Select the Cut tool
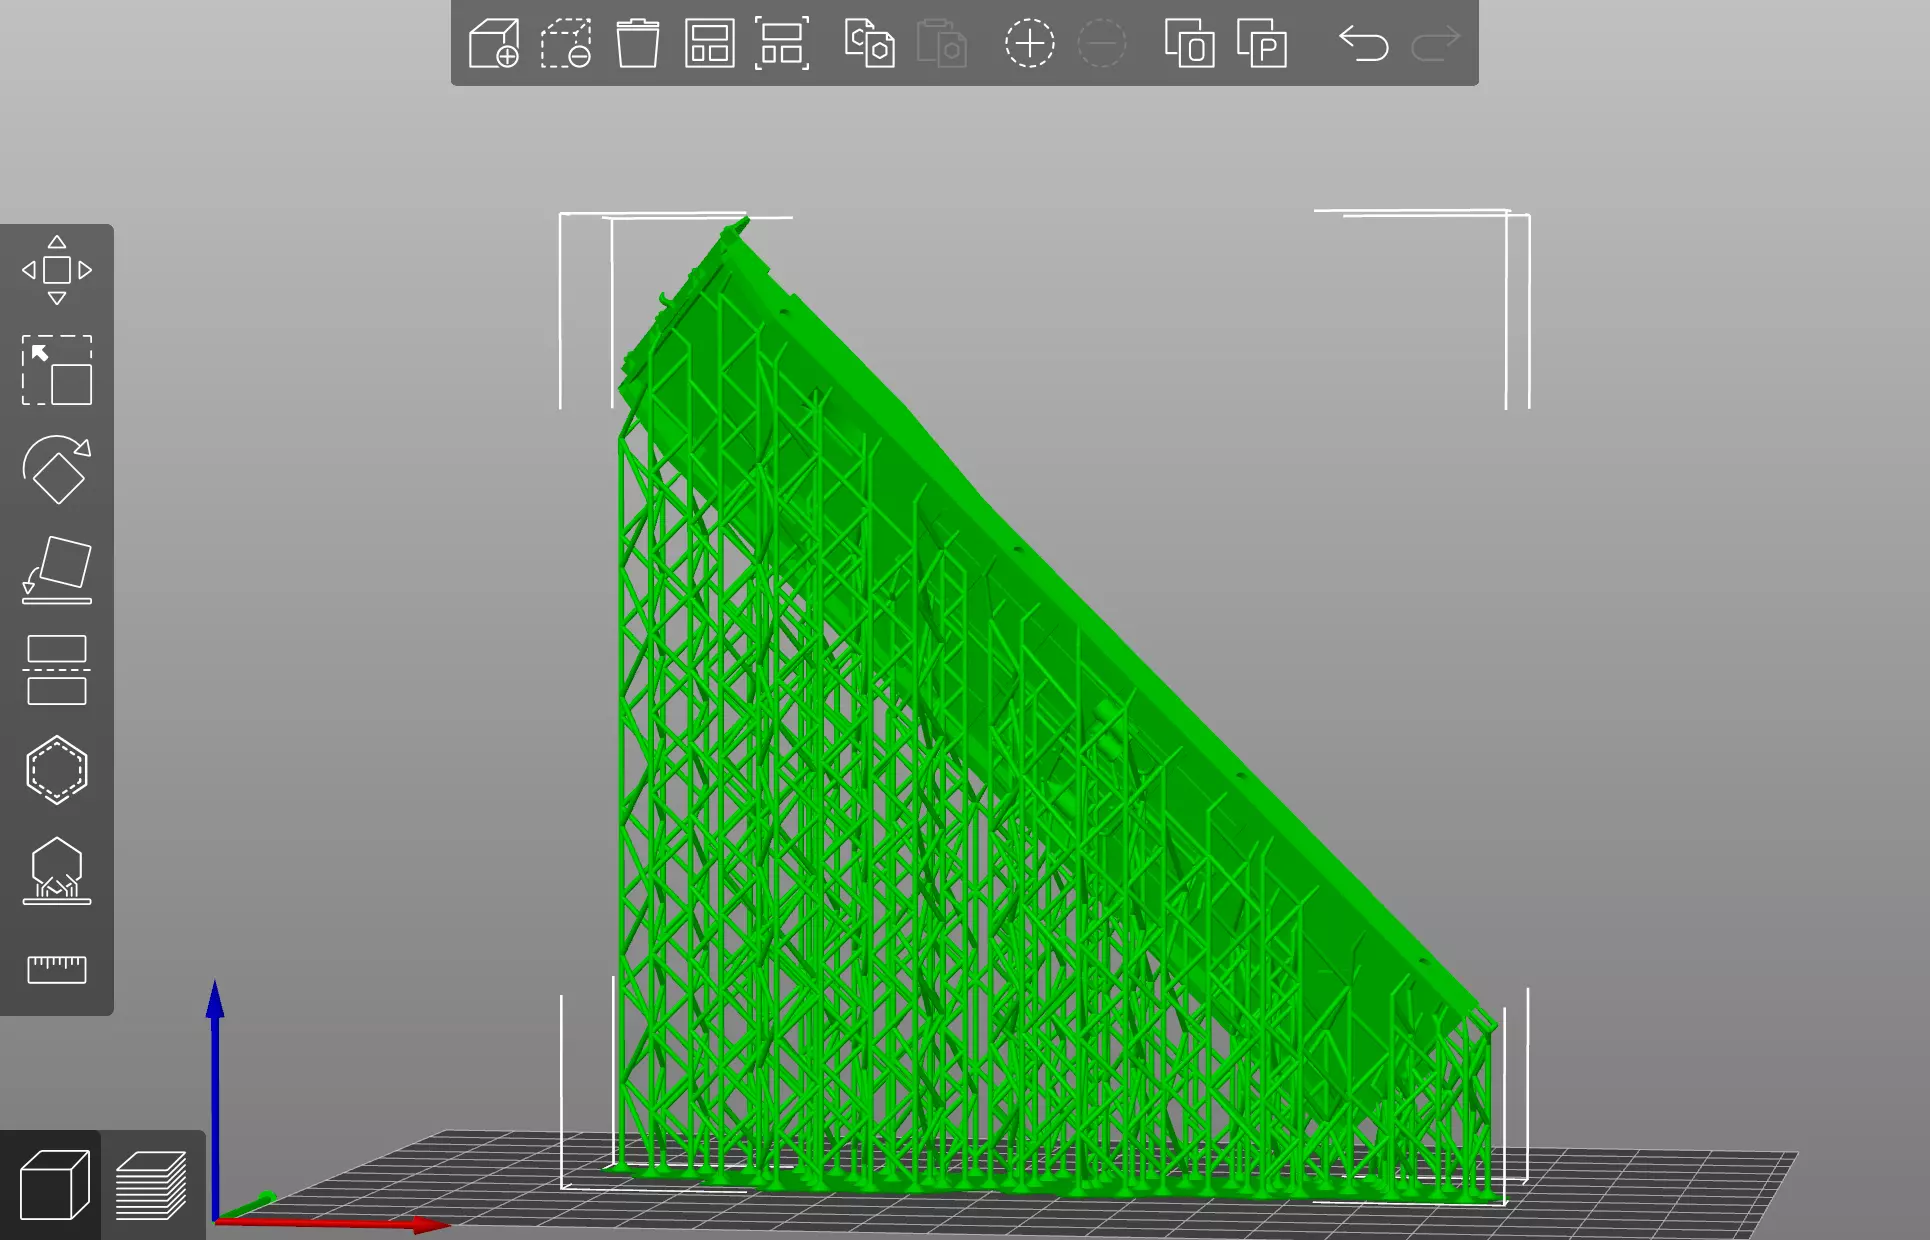The height and width of the screenshot is (1240, 1930). pos(57,669)
